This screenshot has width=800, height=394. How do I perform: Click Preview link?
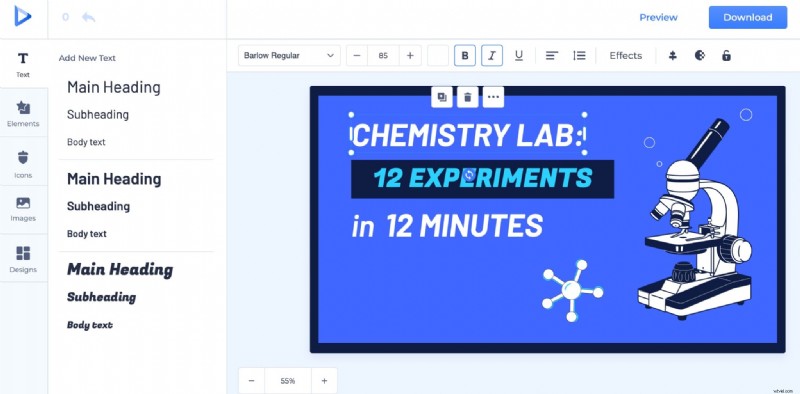pos(658,17)
